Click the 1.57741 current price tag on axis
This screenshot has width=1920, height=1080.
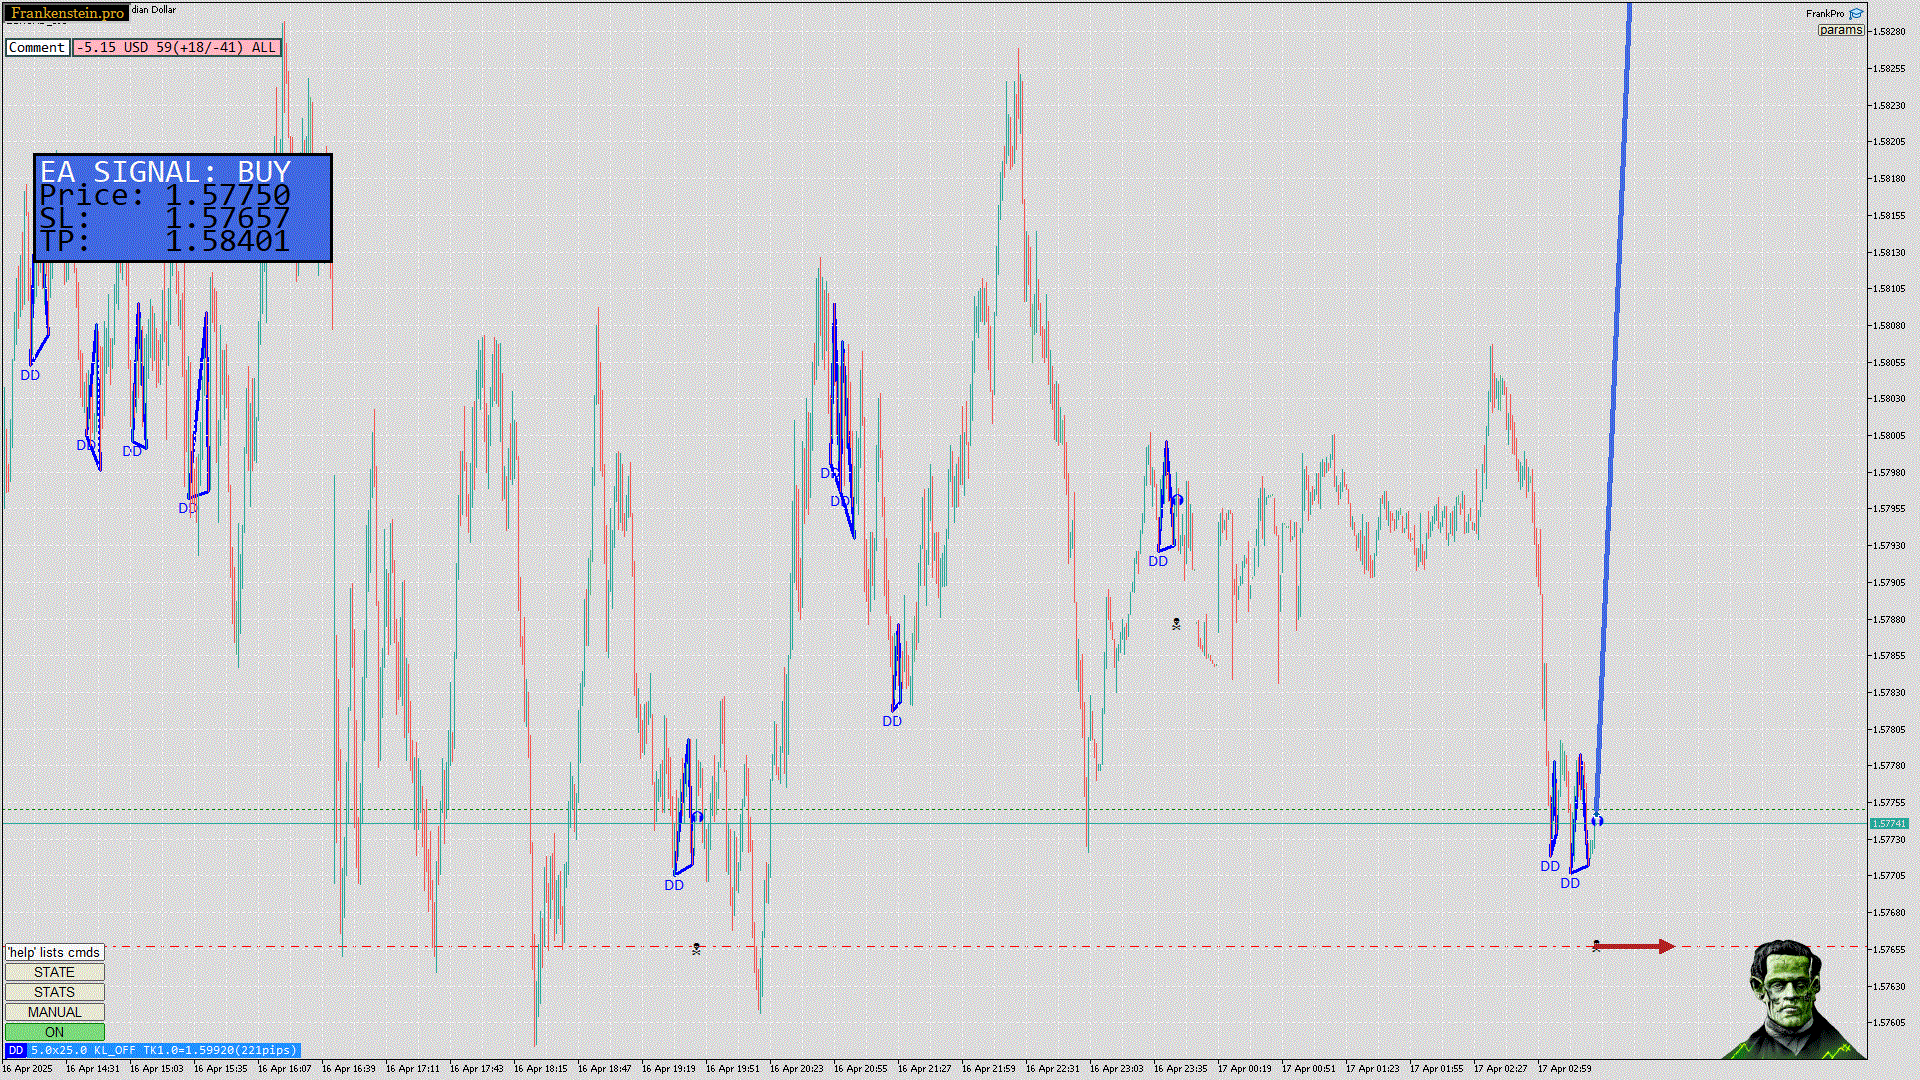[x=1888, y=823]
